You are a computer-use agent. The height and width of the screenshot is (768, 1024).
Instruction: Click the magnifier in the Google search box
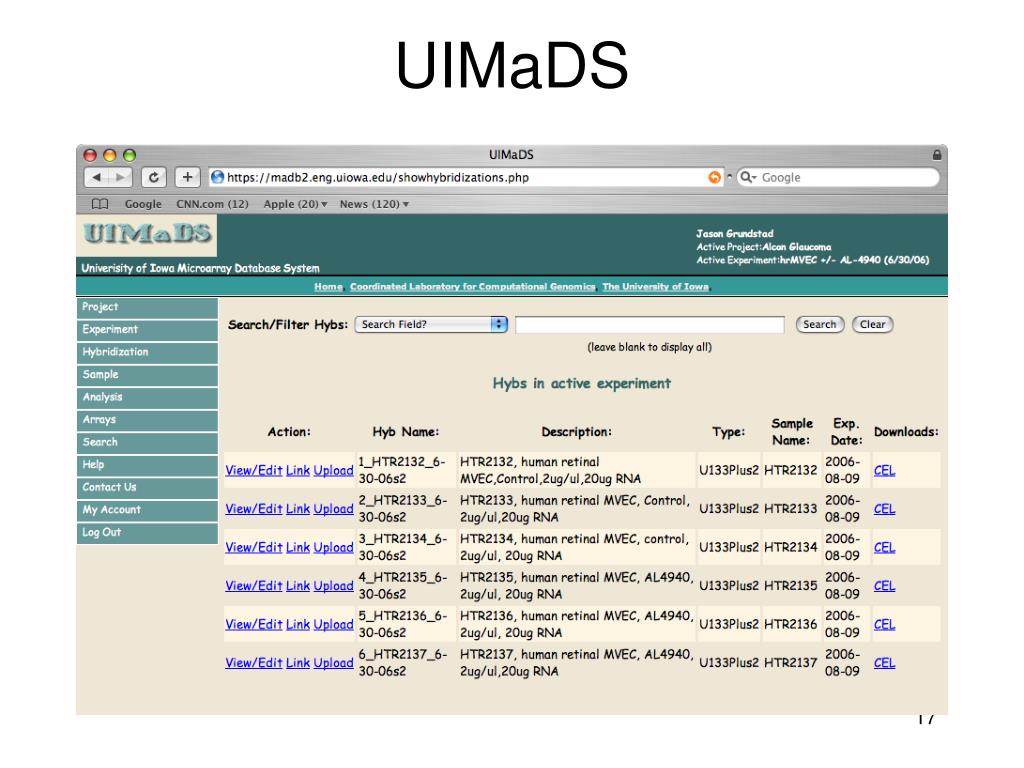click(x=746, y=177)
